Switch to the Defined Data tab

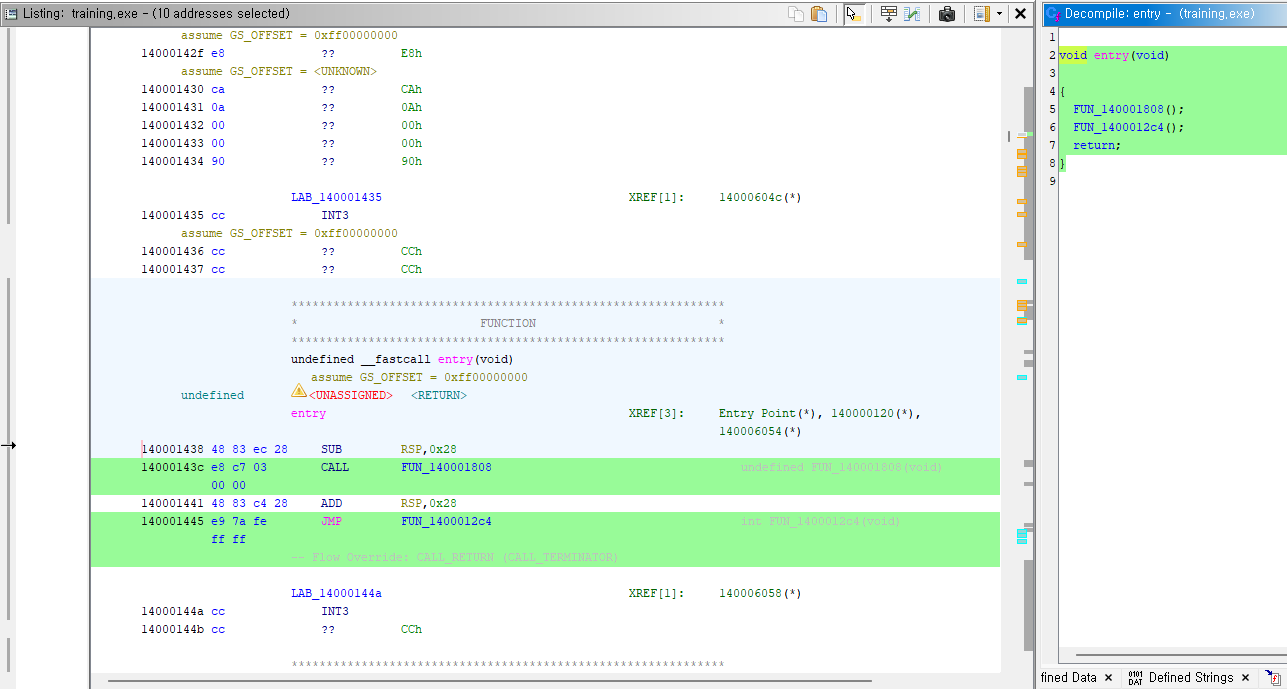click(x=1069, y=677)
